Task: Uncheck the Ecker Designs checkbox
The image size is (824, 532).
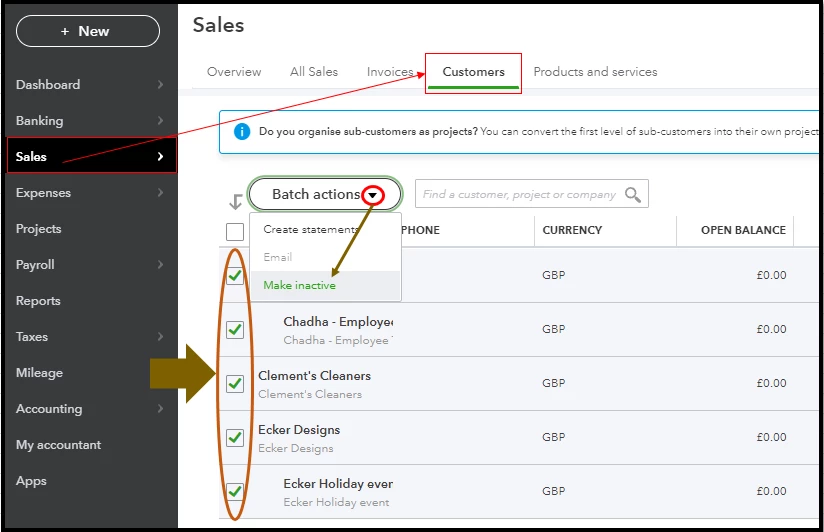Action: pos(235,437)
